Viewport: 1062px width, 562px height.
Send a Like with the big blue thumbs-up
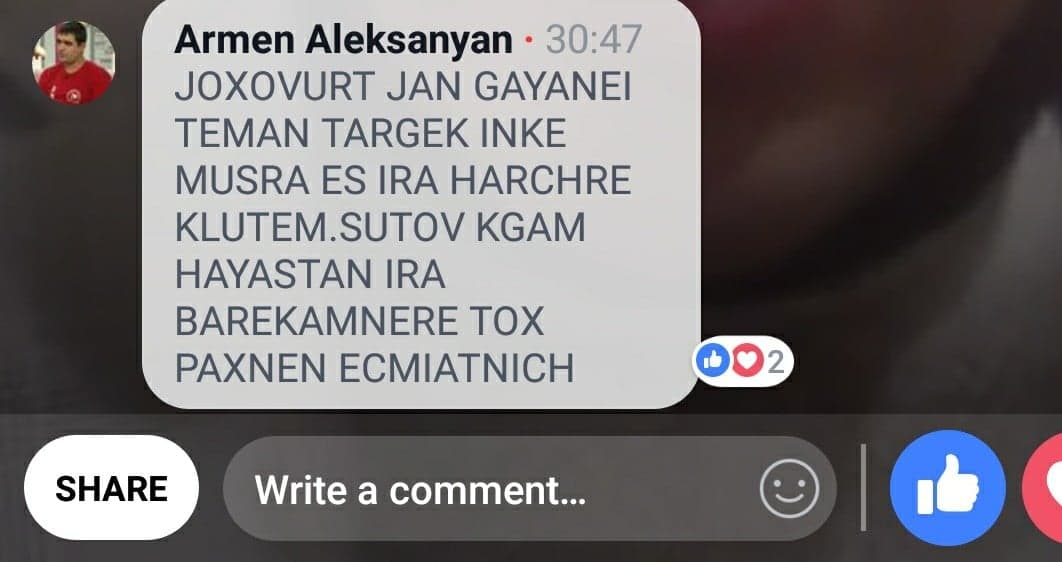pyautogui.click(x=948, y=488)
